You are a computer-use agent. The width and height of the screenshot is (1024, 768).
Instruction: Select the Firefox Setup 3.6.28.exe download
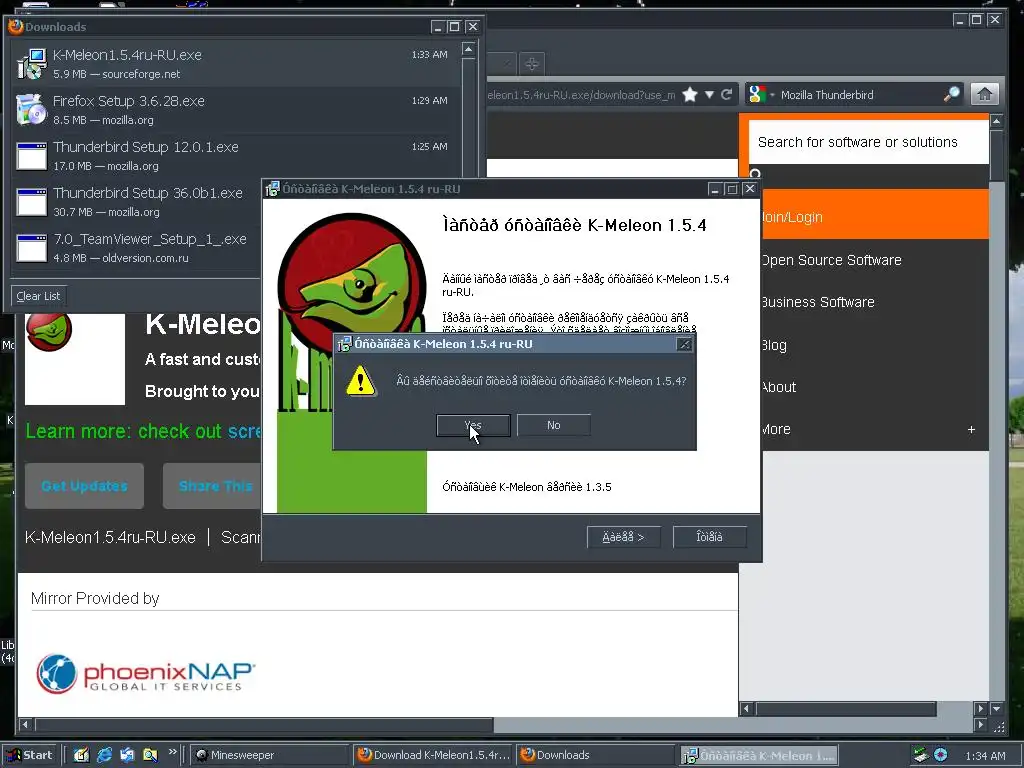pyautogui.click(x=235, y=110)
